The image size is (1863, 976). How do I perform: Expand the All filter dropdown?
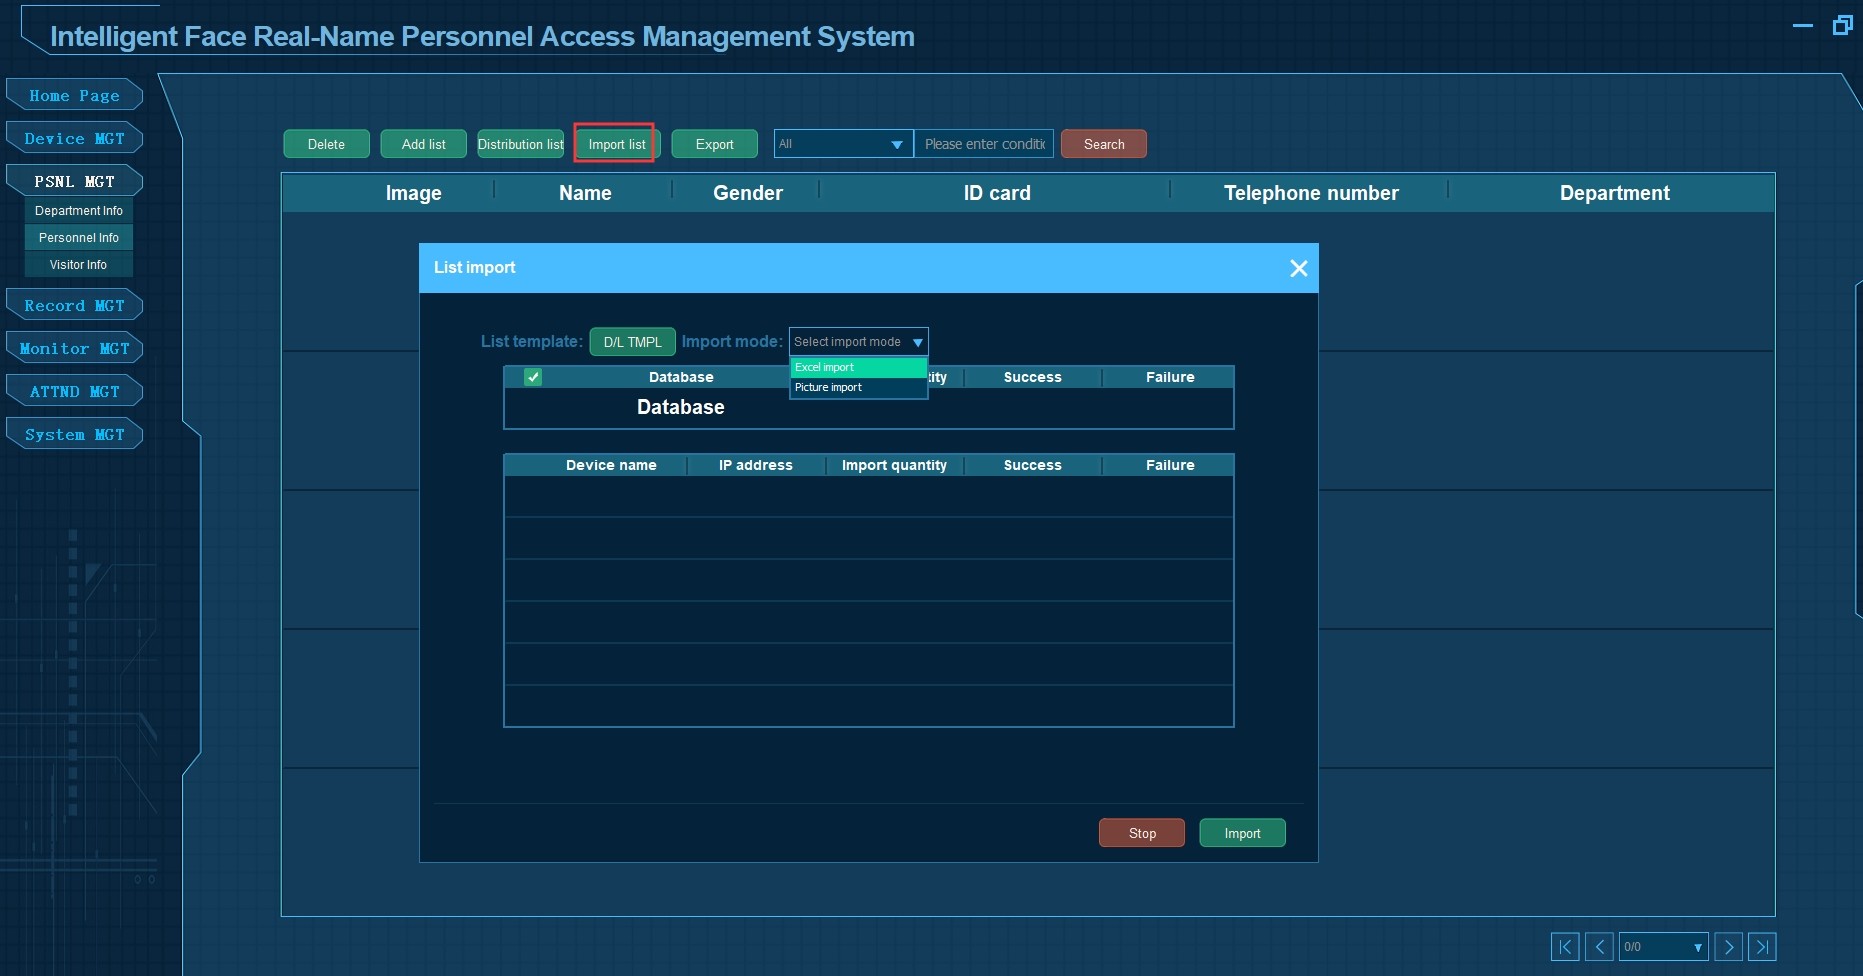click(843, 144)
